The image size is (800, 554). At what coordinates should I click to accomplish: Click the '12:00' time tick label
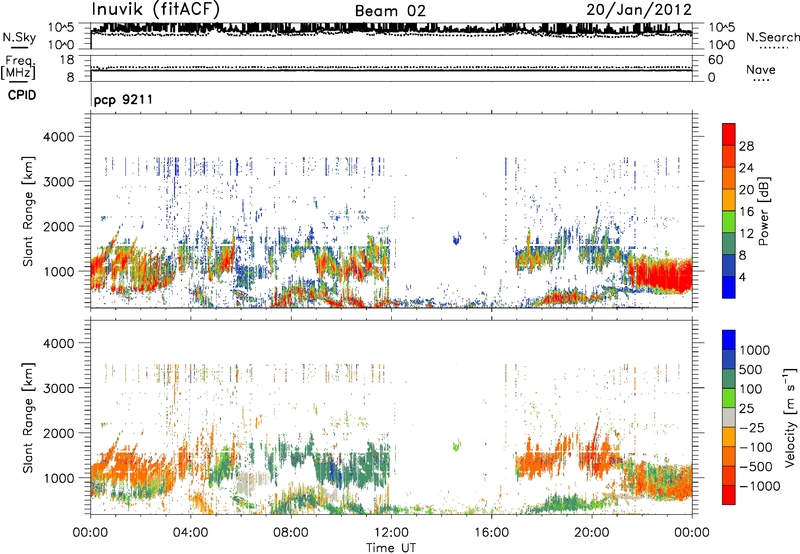[x=391, y=533]
